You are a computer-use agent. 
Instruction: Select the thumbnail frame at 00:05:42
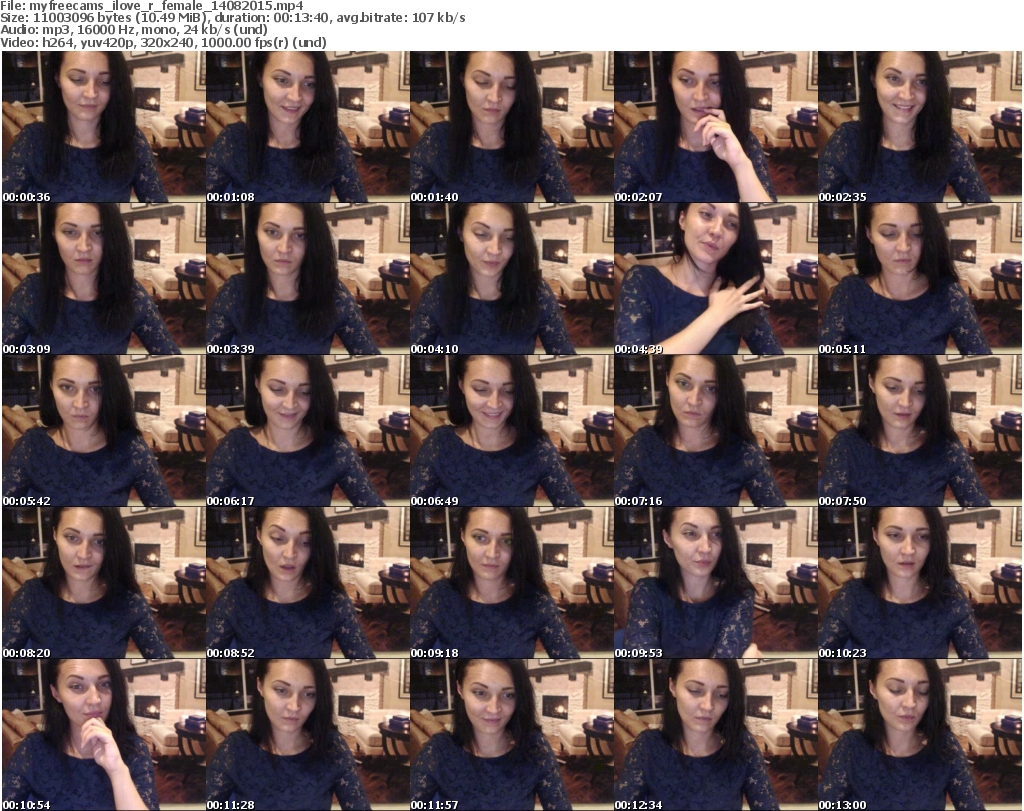[x=104, y=431]
